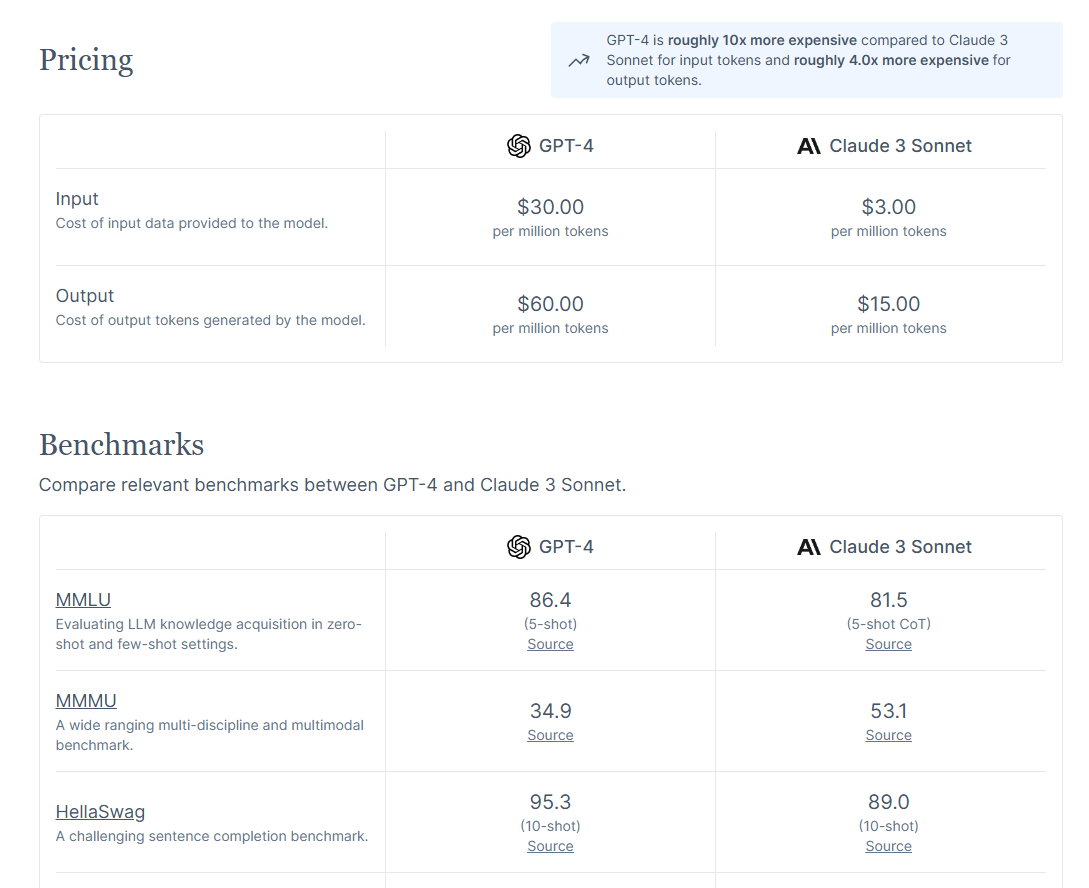Click the OpenAI logo in Benchmarks table header

[x=518, y=547]
